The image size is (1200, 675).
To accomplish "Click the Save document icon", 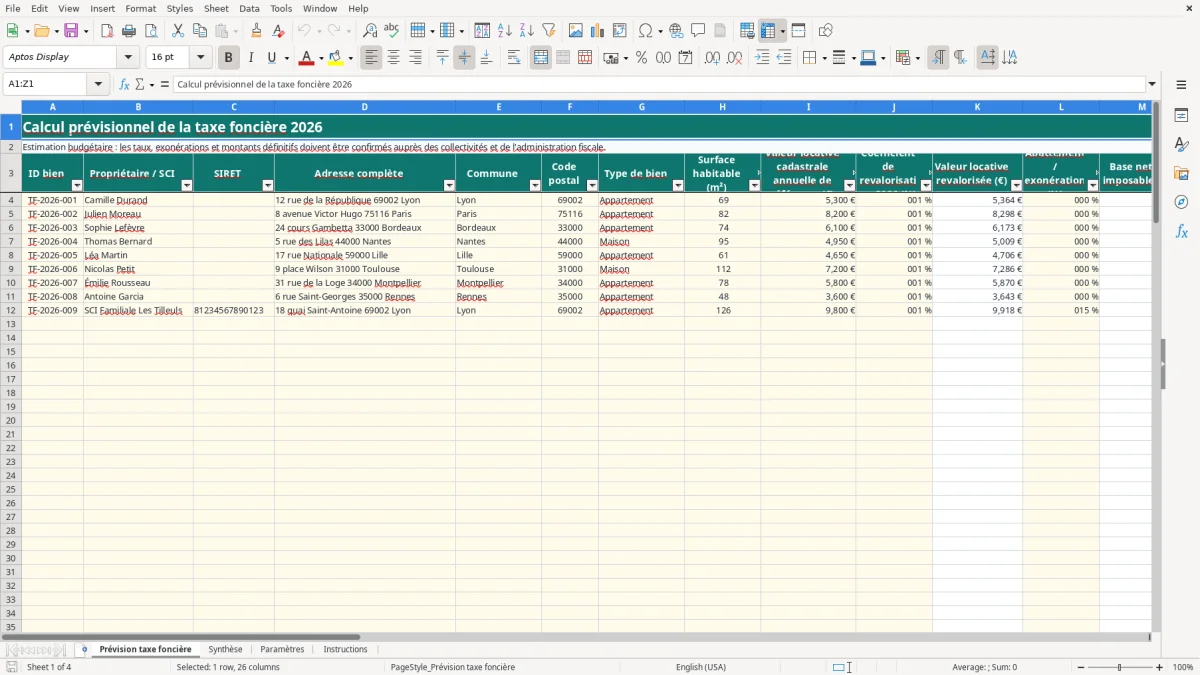I will coord(70,31).
